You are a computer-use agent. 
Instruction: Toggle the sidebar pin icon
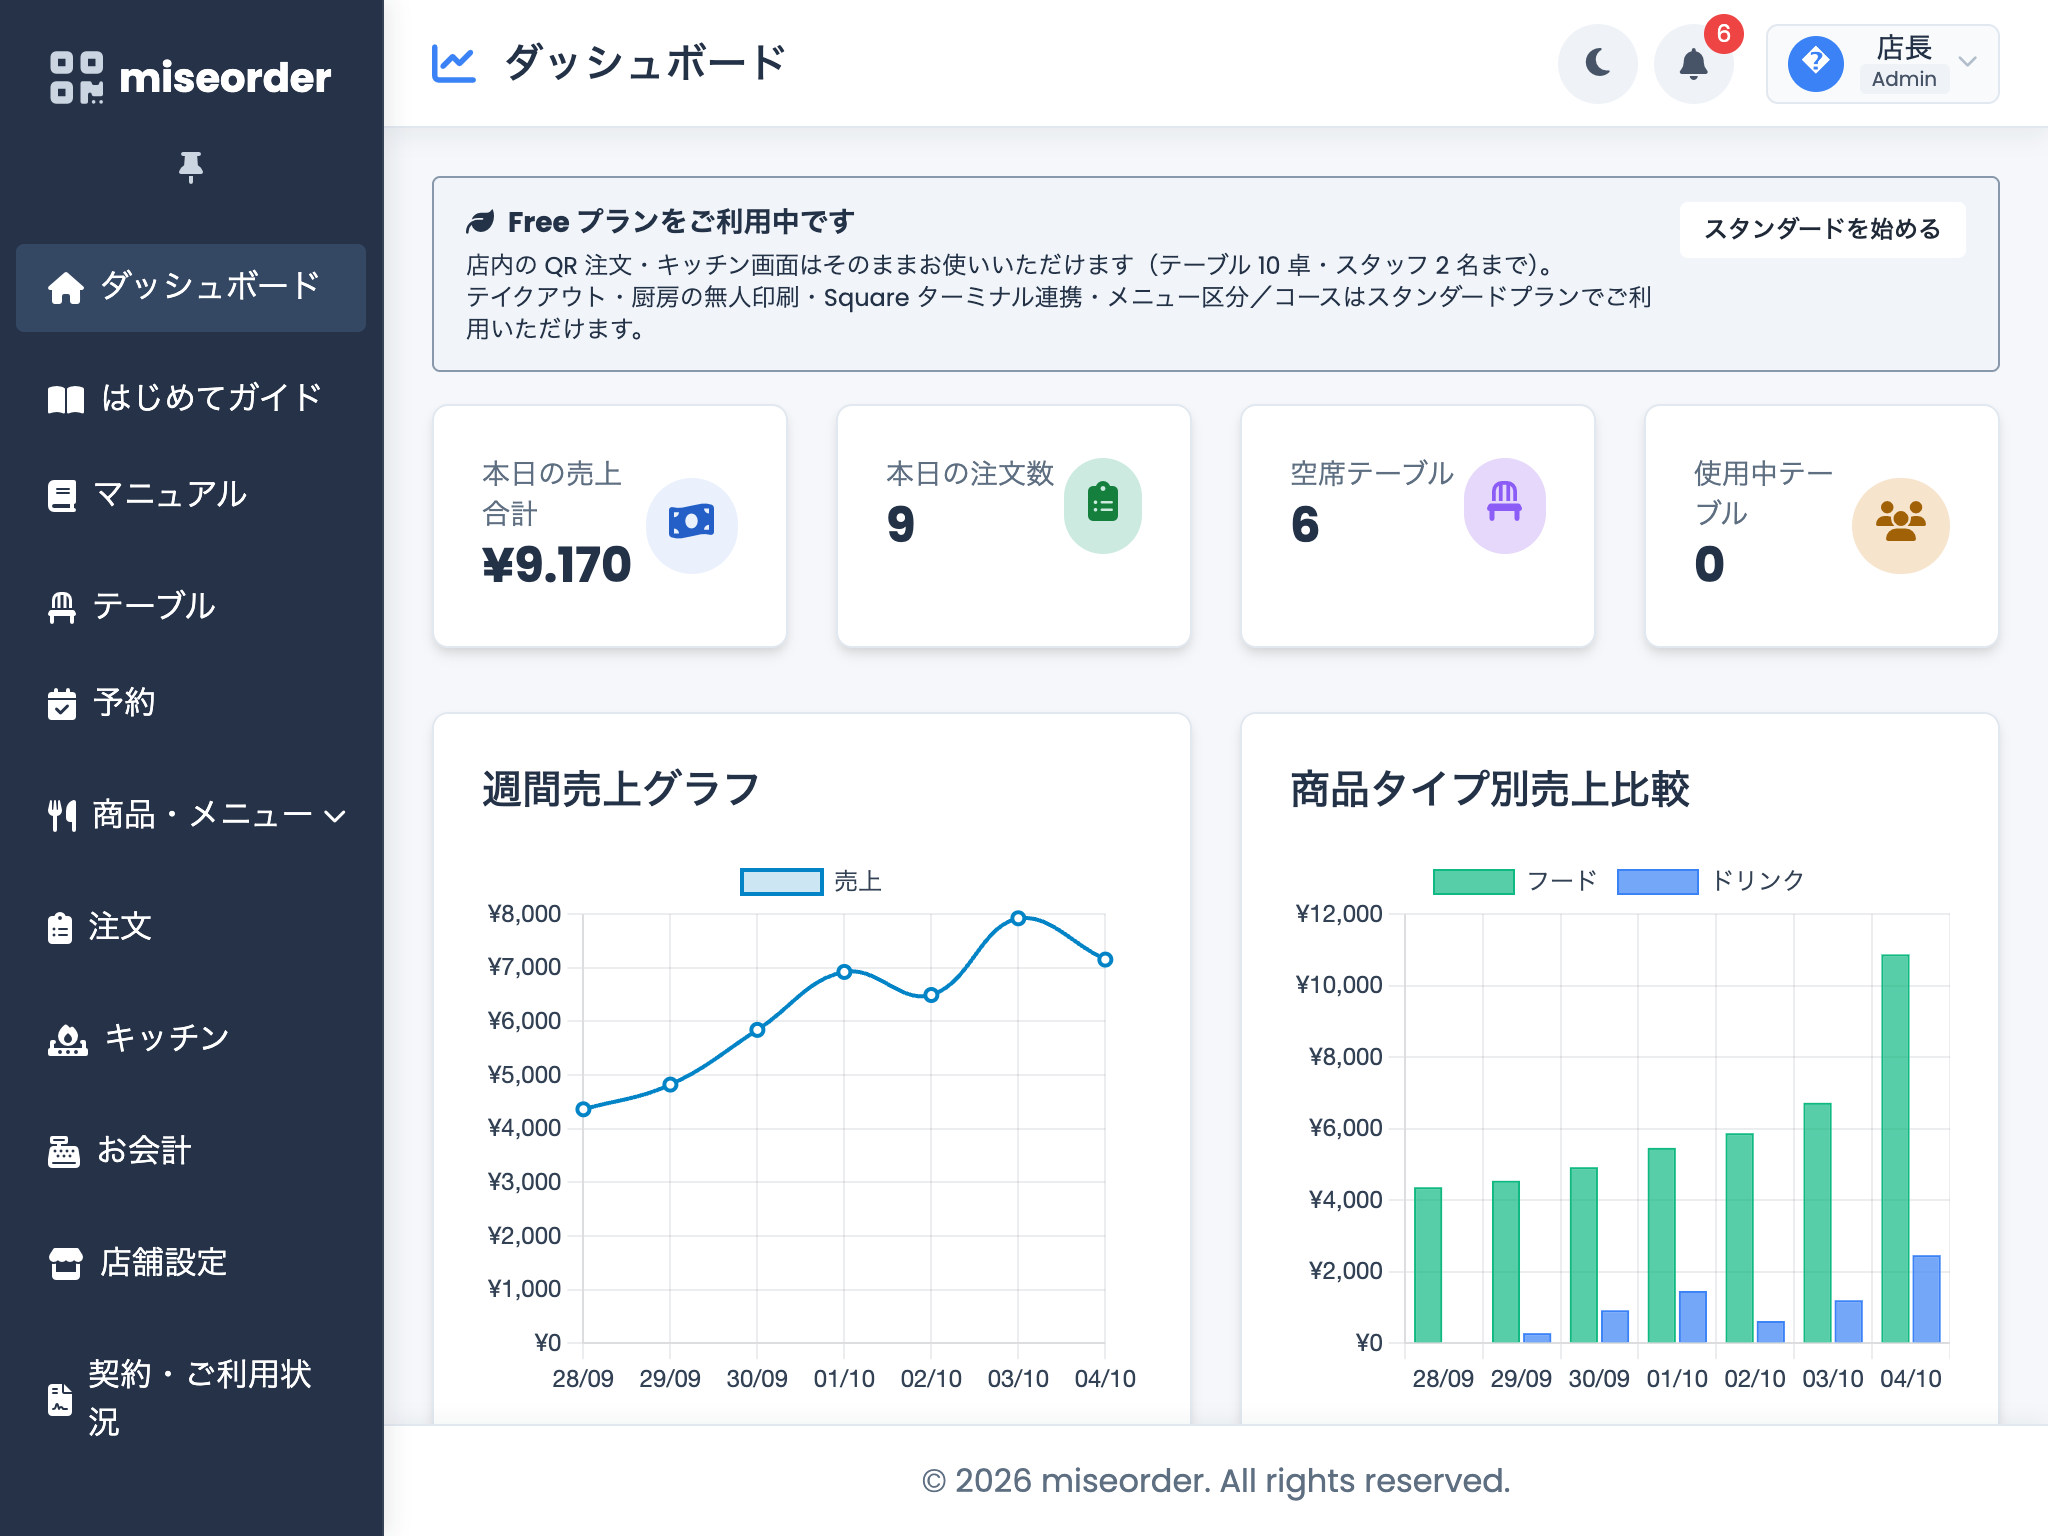(191, 167)
